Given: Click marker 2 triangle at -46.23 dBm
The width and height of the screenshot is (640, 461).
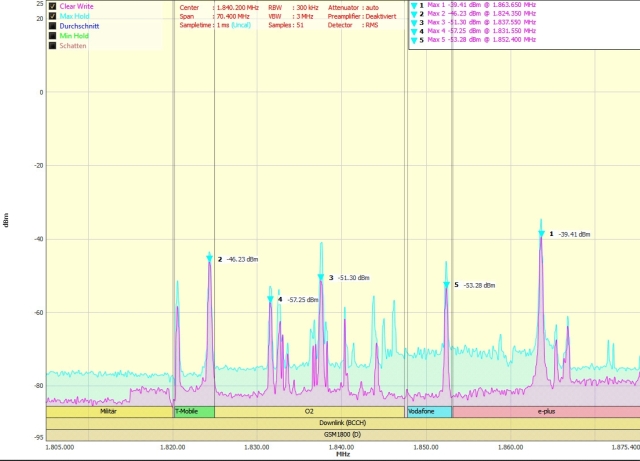Looking at the screenshot, I should 209,258.
